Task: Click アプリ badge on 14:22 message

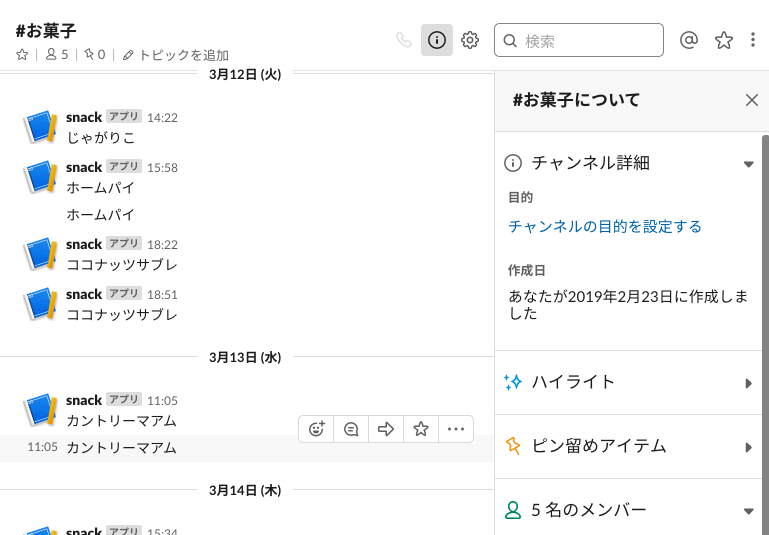Action: pos(124,117)
